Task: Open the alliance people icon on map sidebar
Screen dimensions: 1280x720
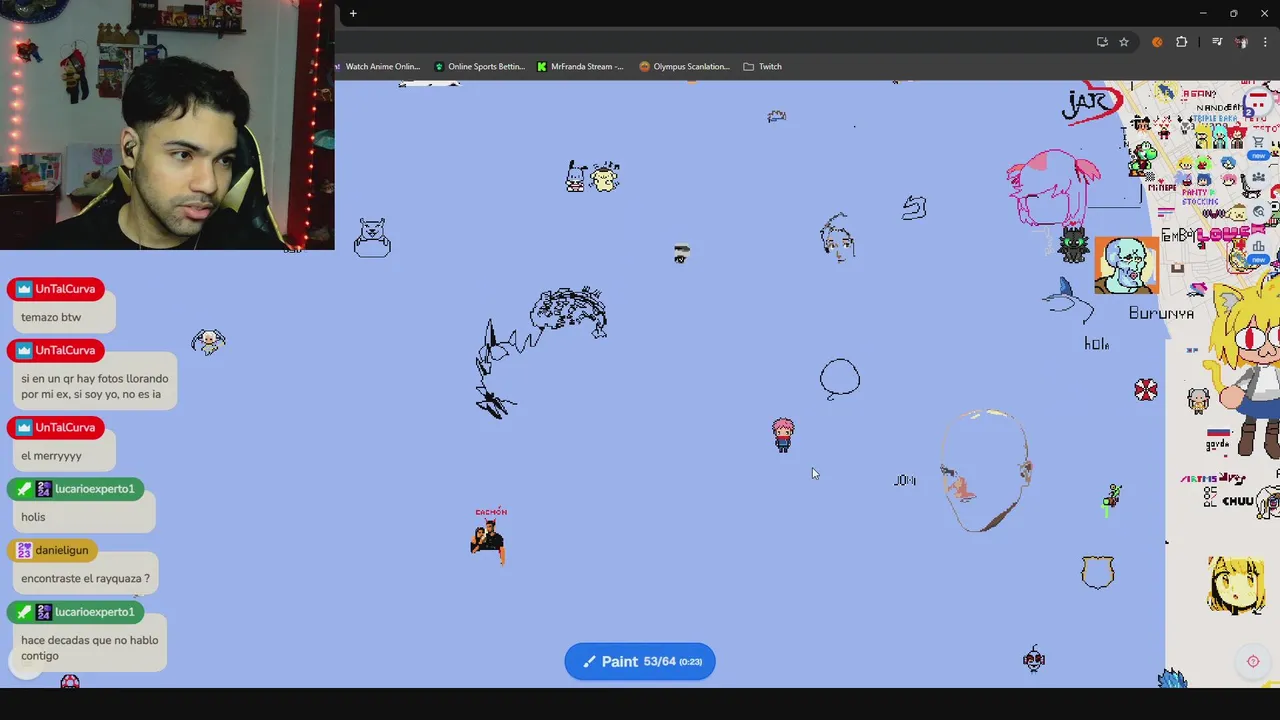Action: pyautogui.click(x=1258, y=178)
